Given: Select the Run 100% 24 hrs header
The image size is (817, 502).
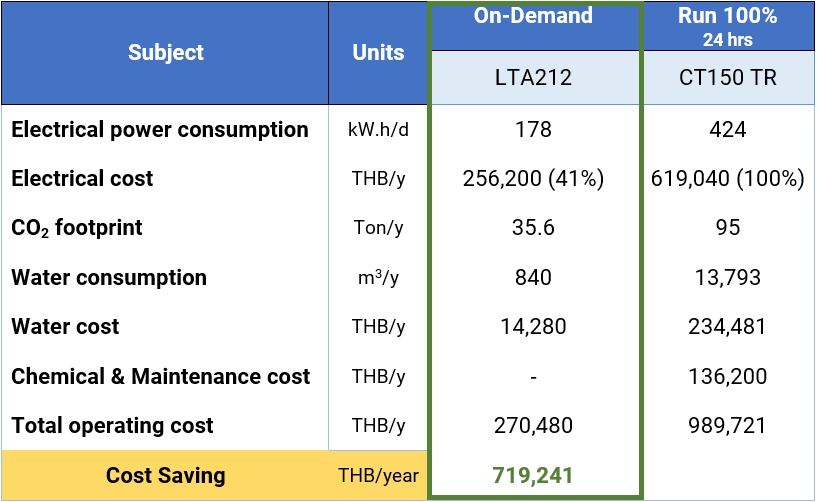Looking at the screenshot, I should tap(728, 25).
